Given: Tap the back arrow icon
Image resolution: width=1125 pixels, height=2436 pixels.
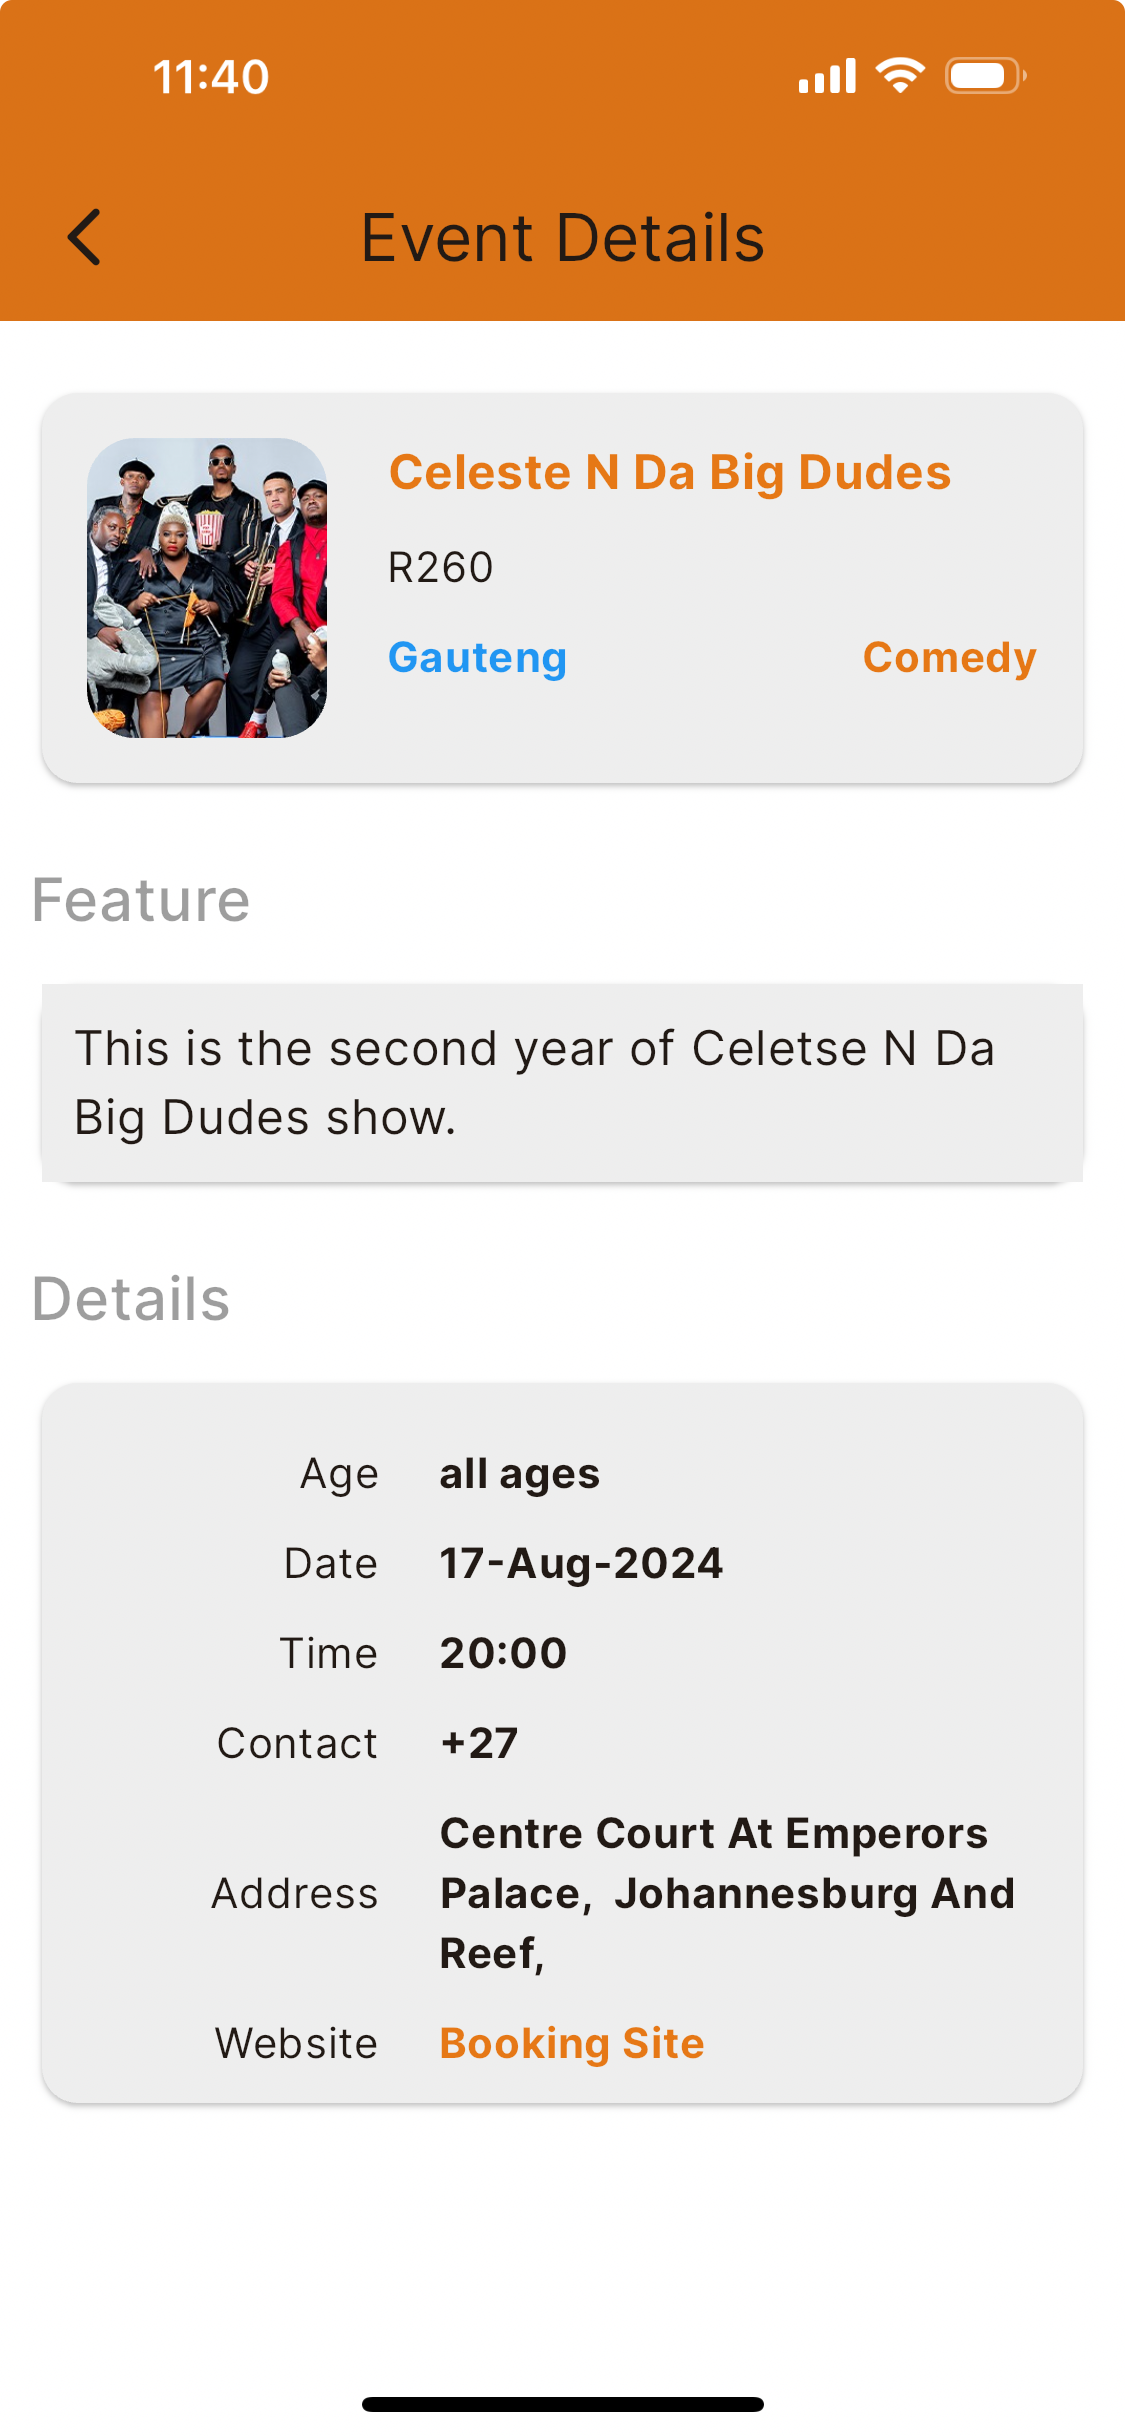Looking at the screenshot, I should 85,237.
